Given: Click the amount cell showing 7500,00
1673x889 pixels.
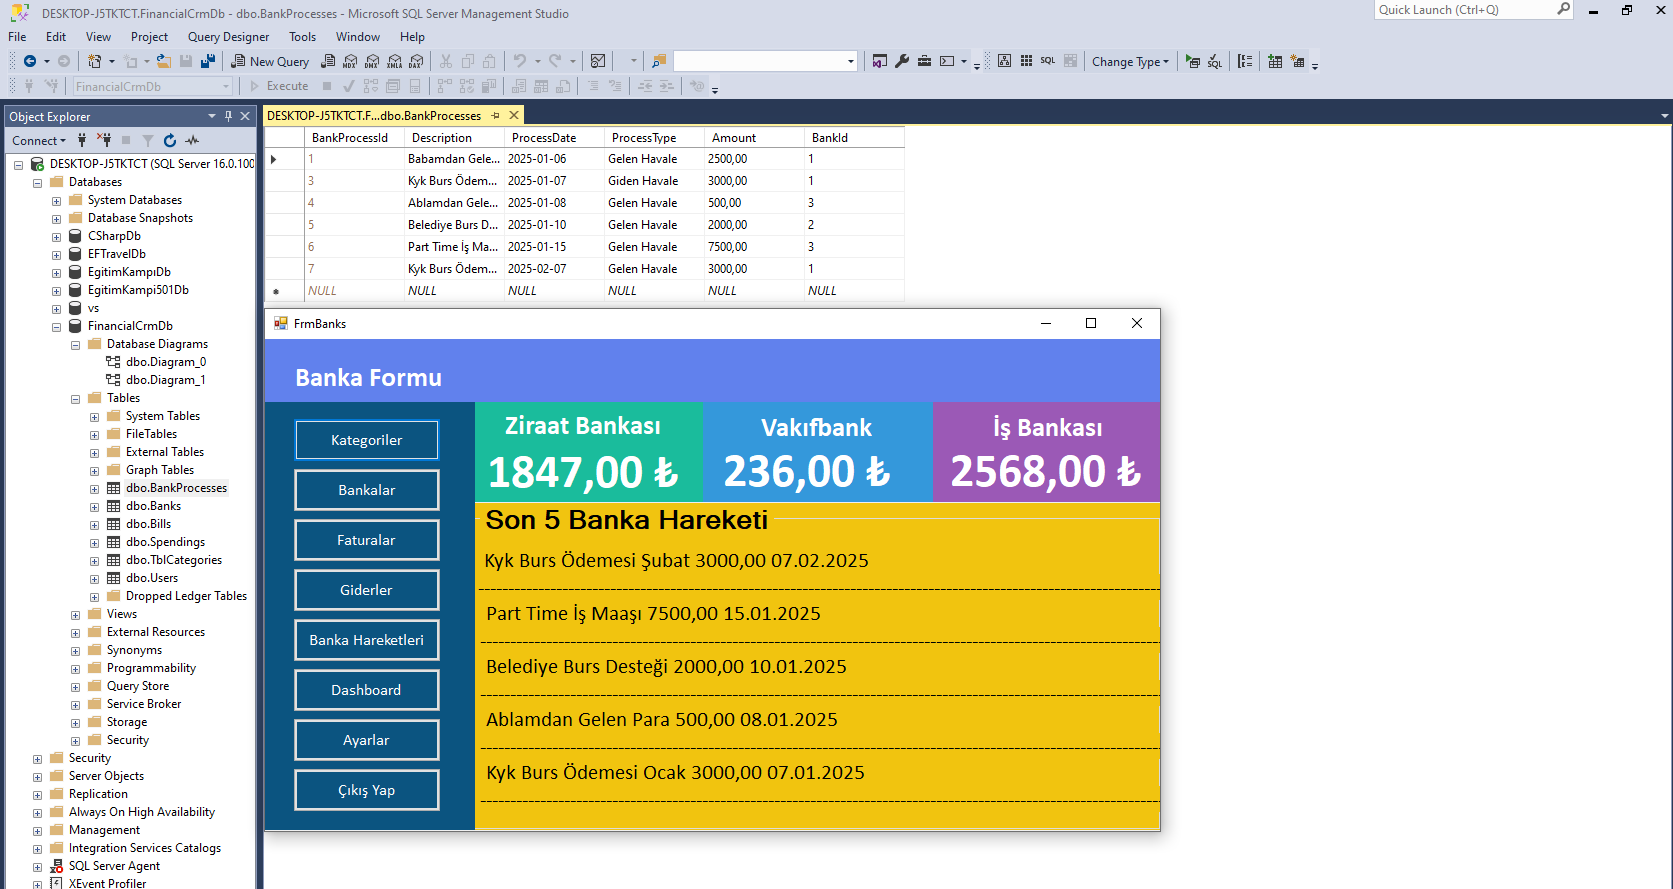Looking at the screenshot, I should (754, 247).
